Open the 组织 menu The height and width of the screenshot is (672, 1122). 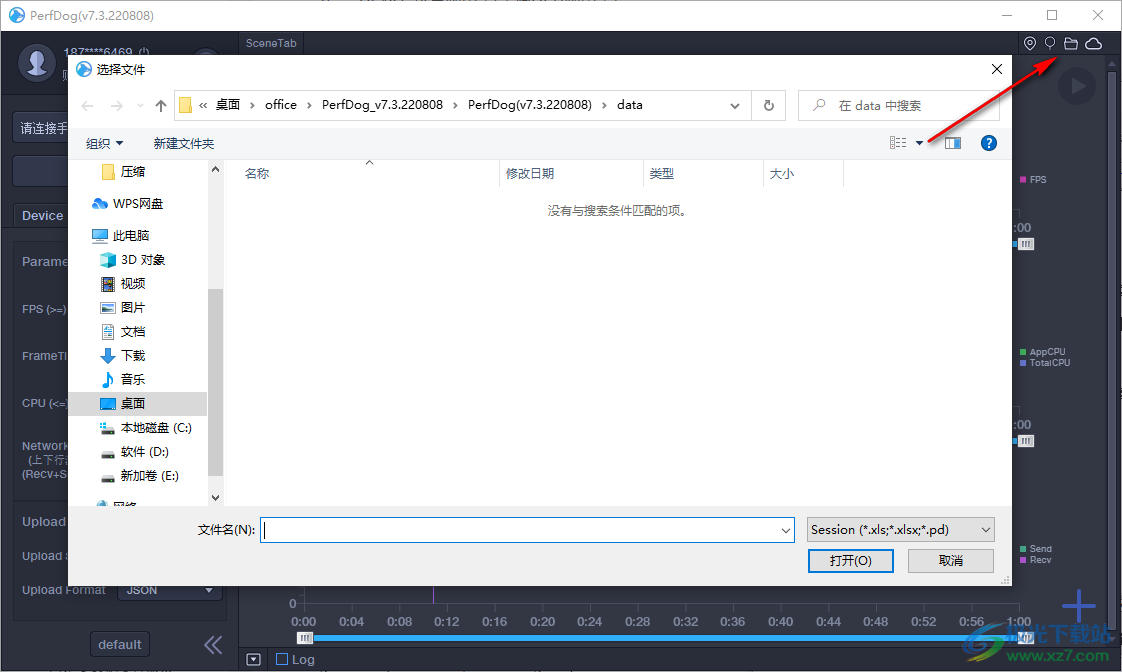pyautogui.click(x=104, y=144)
